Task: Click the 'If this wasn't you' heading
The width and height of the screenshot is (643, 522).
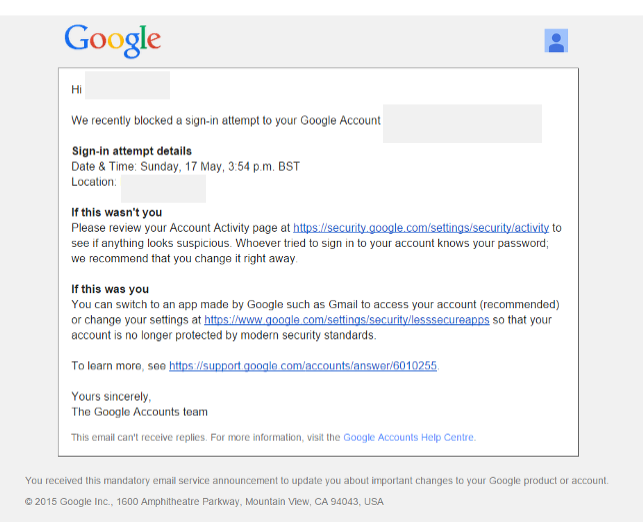Action: coord(116,212)
